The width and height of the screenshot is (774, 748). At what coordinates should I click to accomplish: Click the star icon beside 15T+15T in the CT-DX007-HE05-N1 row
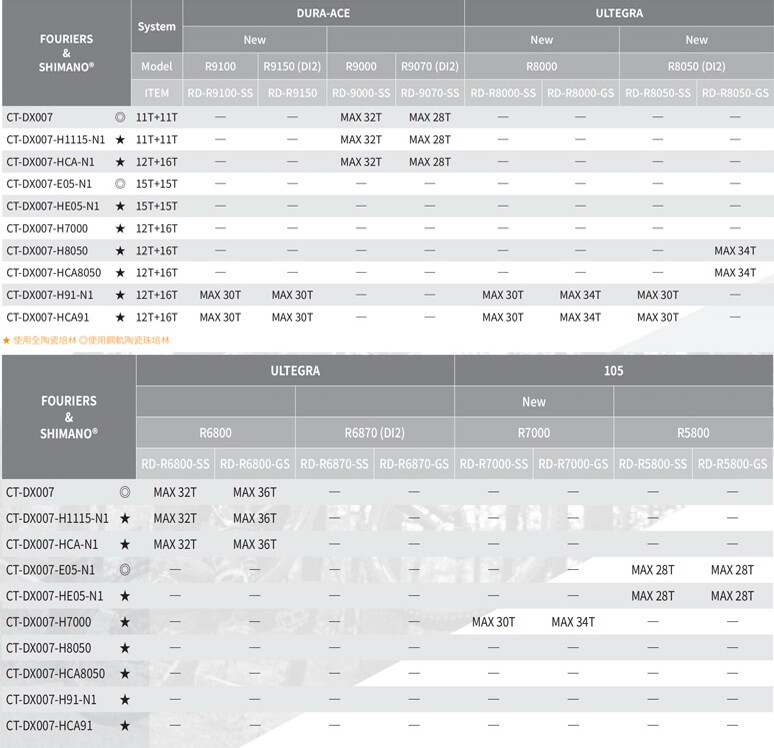pos(120,206)
